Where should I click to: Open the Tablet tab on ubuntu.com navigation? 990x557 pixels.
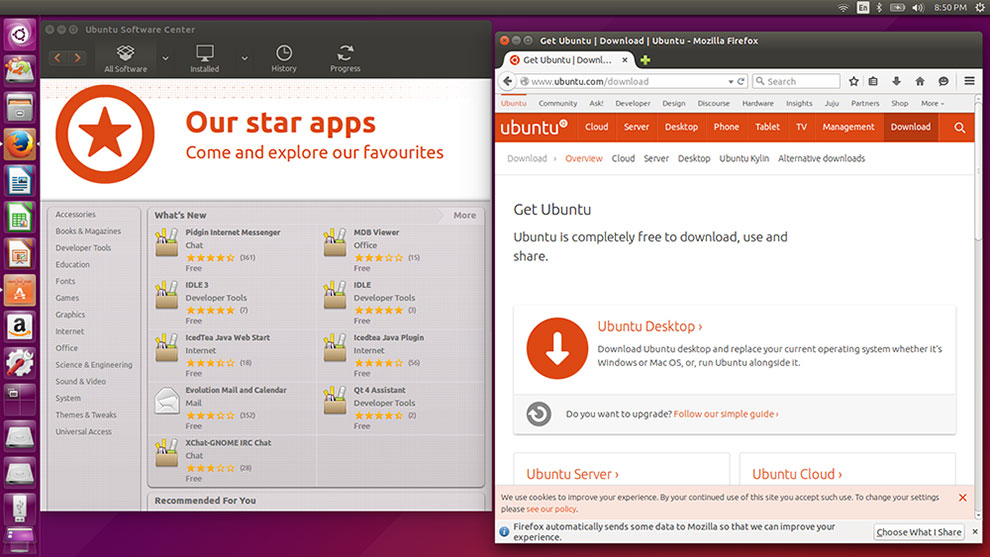[x=767, y=127]
